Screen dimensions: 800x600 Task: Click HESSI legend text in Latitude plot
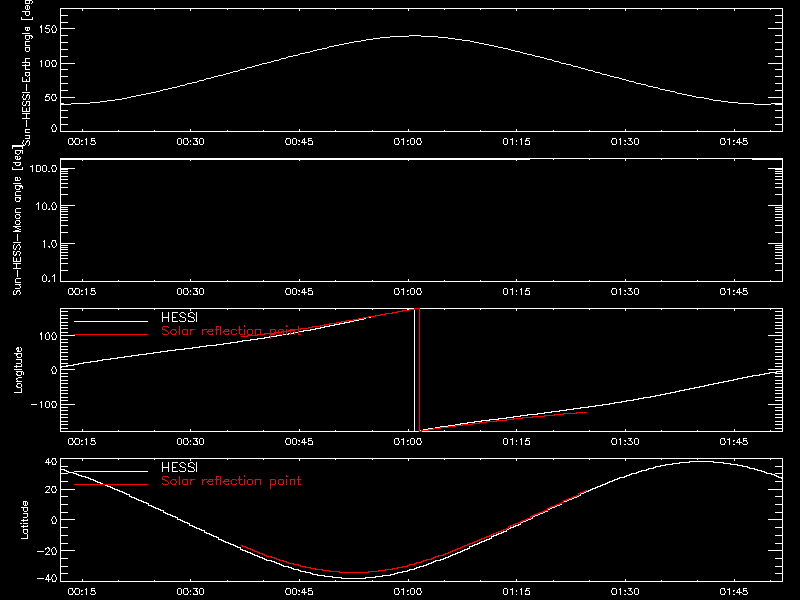(x=179, y=467)
